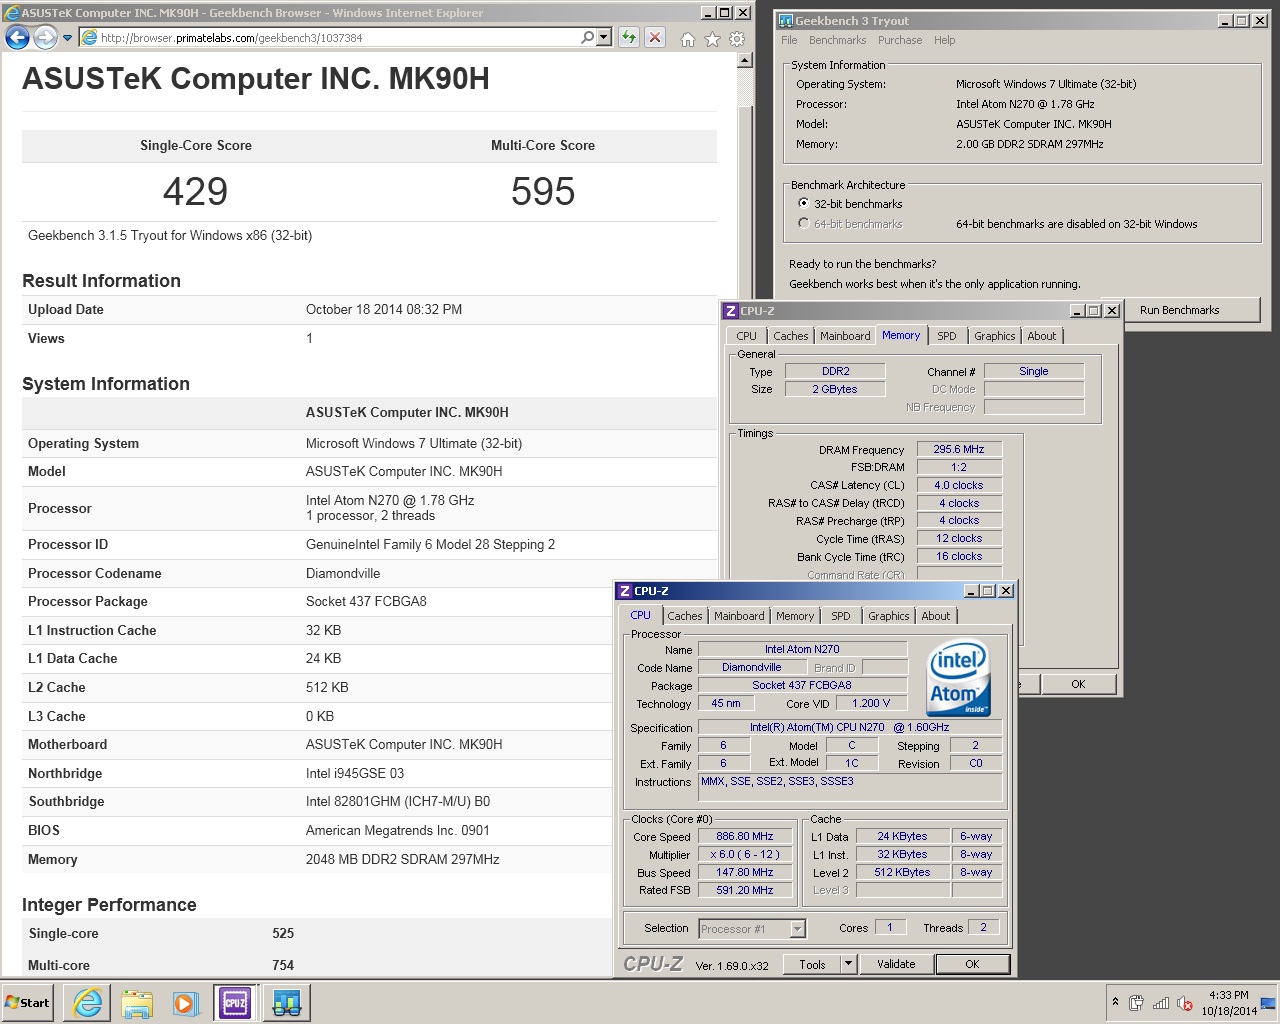Go to the IE home page
This screenshot has width=1280, height=1024.
tap(687, 39)
